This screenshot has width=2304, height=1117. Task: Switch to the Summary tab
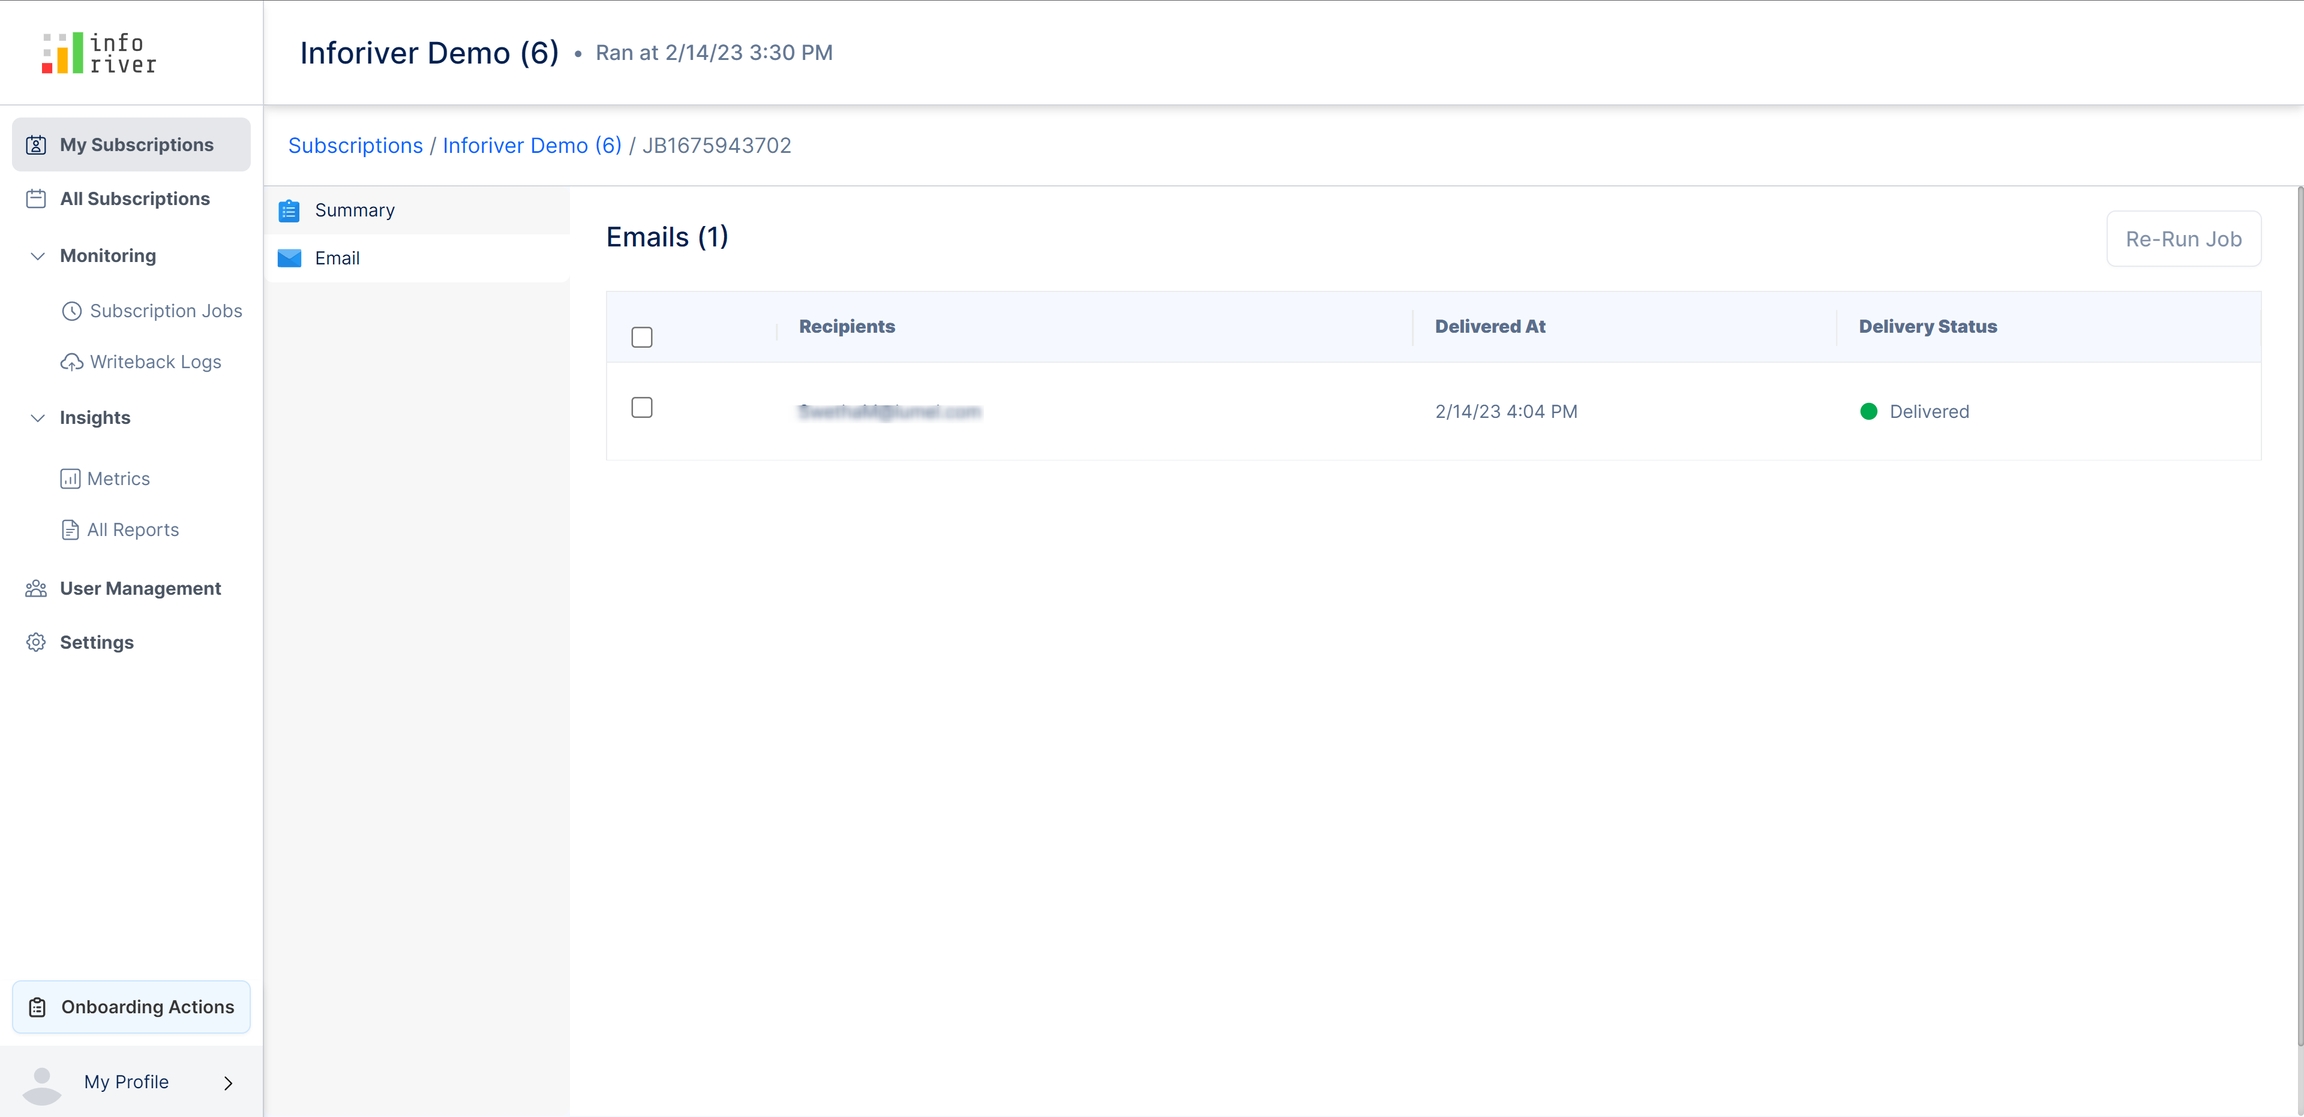click(x=354, y=210)
